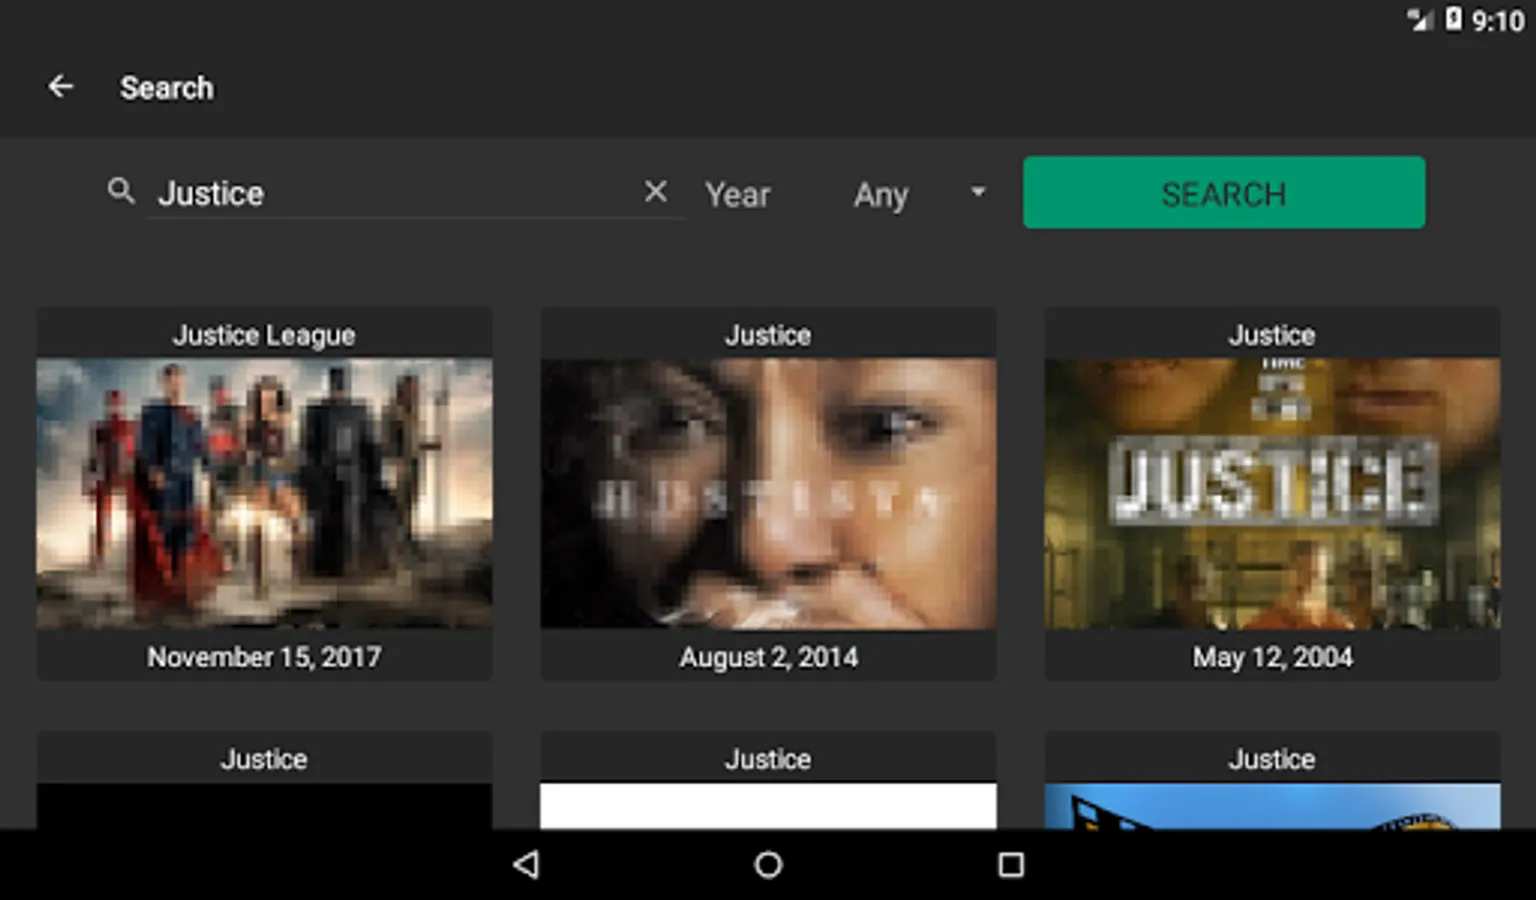Tap the battery icon in the status bar
The width and height of the screenshot is (1536, 900).
point(1453,19)
